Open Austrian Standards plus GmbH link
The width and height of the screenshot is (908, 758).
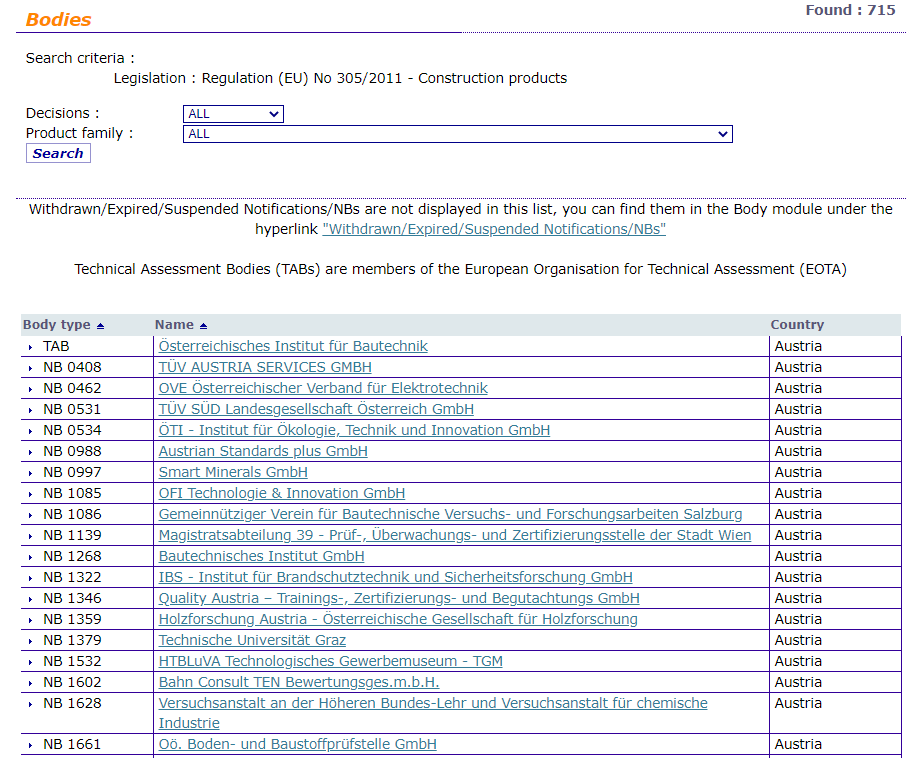(263, 451)
